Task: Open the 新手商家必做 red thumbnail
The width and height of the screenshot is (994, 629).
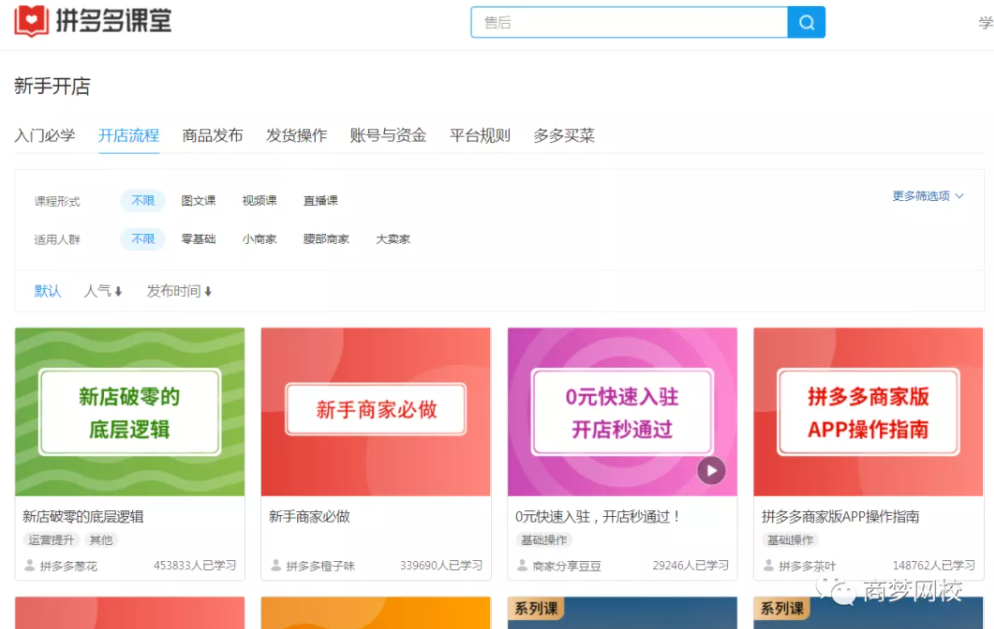Action: 375,412
